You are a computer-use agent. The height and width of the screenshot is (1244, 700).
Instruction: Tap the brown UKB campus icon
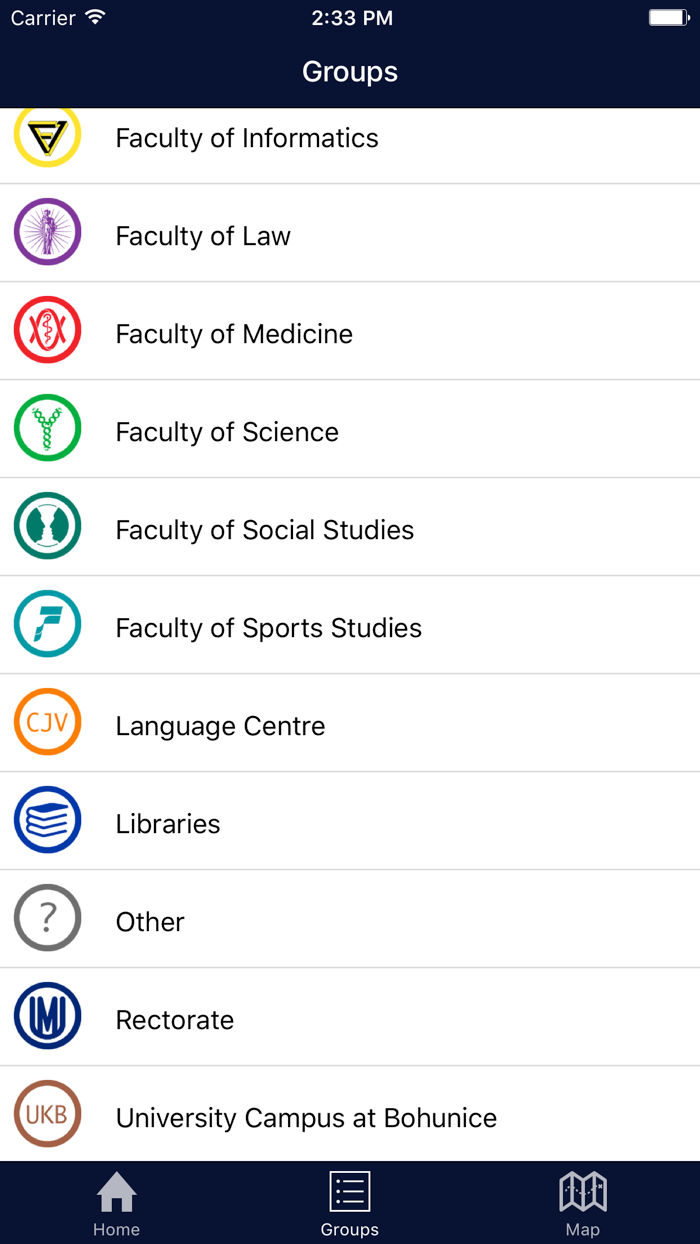click(x=47, y=1114)
